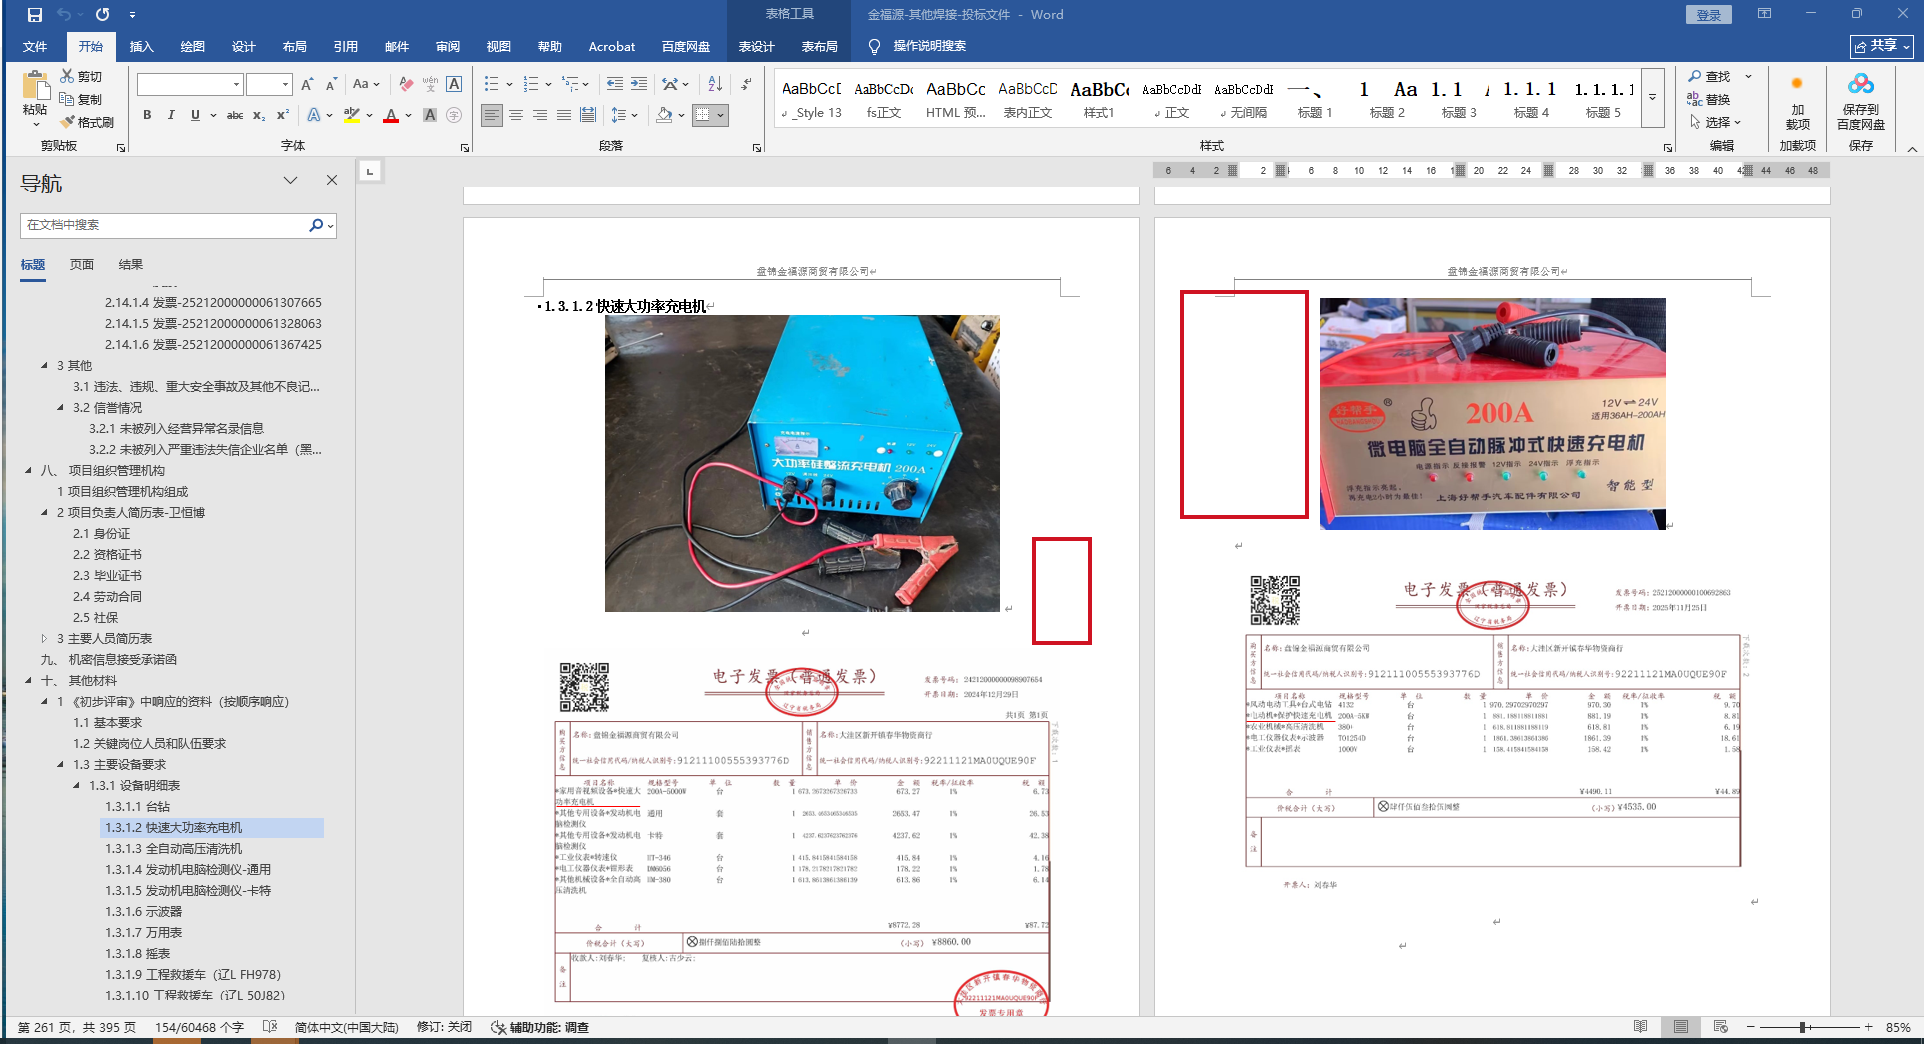Click the 共享 share button
This screenshot has width=1924, height=1044.
pos(1882,46)
